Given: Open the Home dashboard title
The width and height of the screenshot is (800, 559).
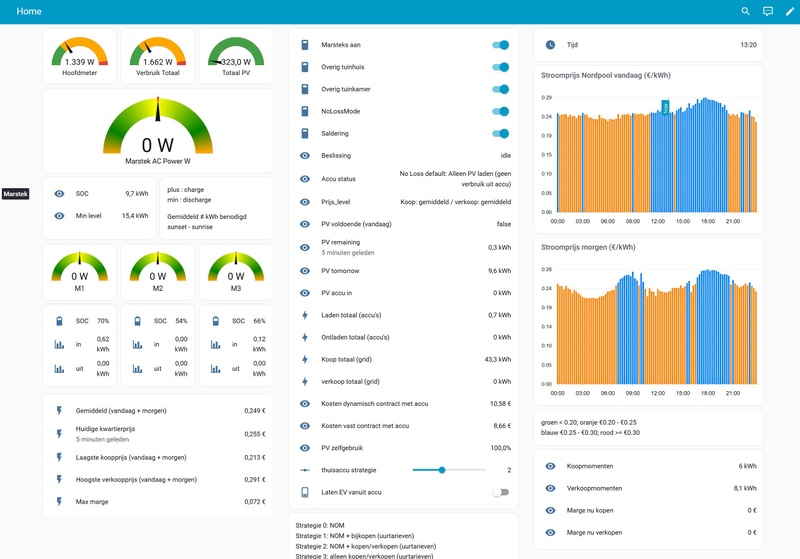Looking at the screenshot, I should (x=29, y=11).
